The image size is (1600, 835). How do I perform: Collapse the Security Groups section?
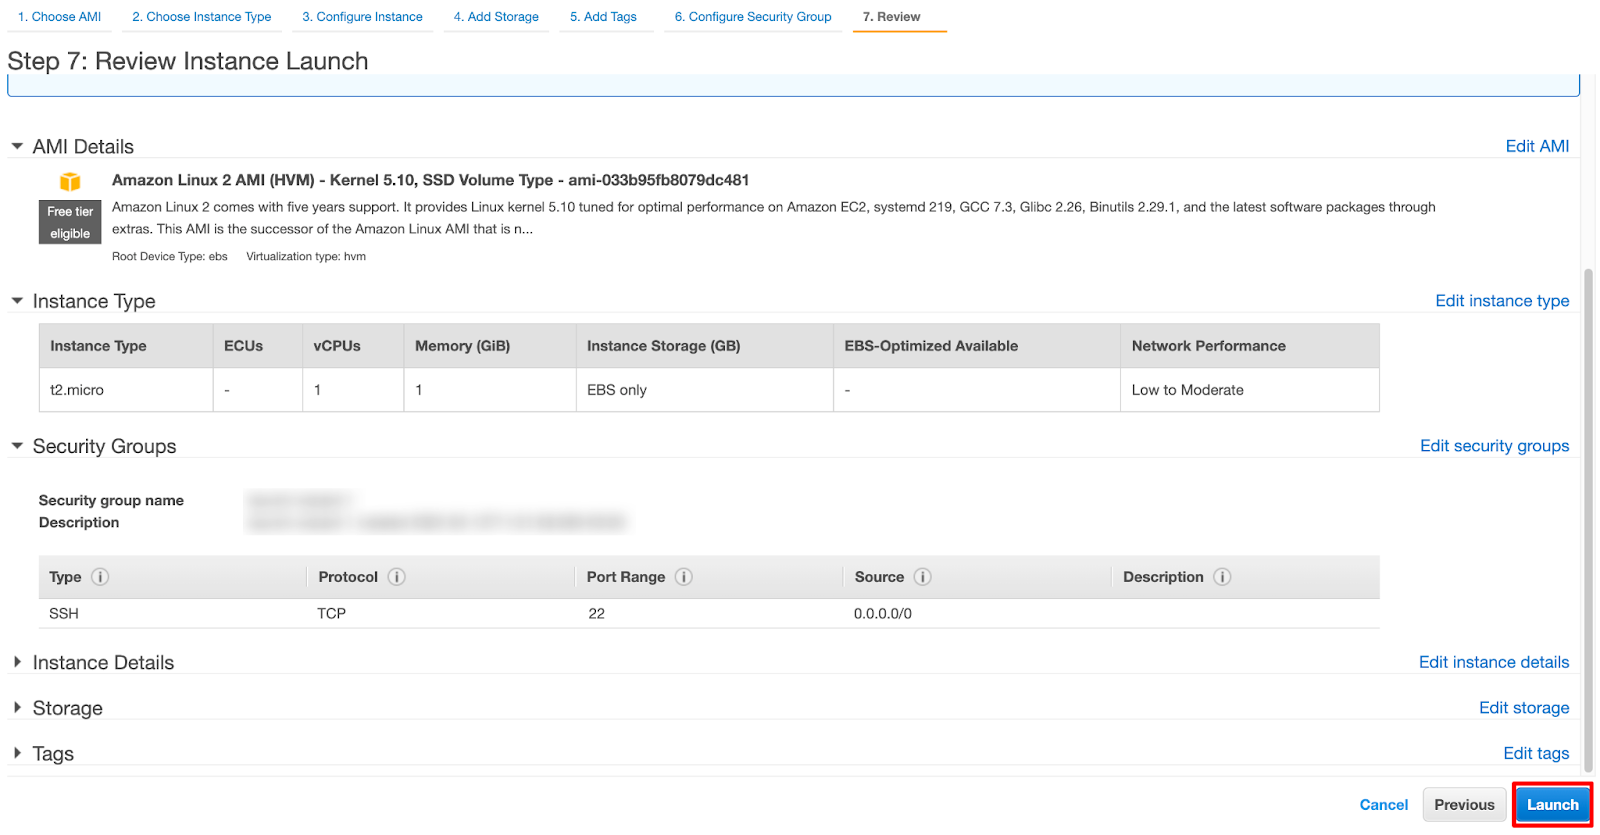pyautogui.click(x=17, y=446)
